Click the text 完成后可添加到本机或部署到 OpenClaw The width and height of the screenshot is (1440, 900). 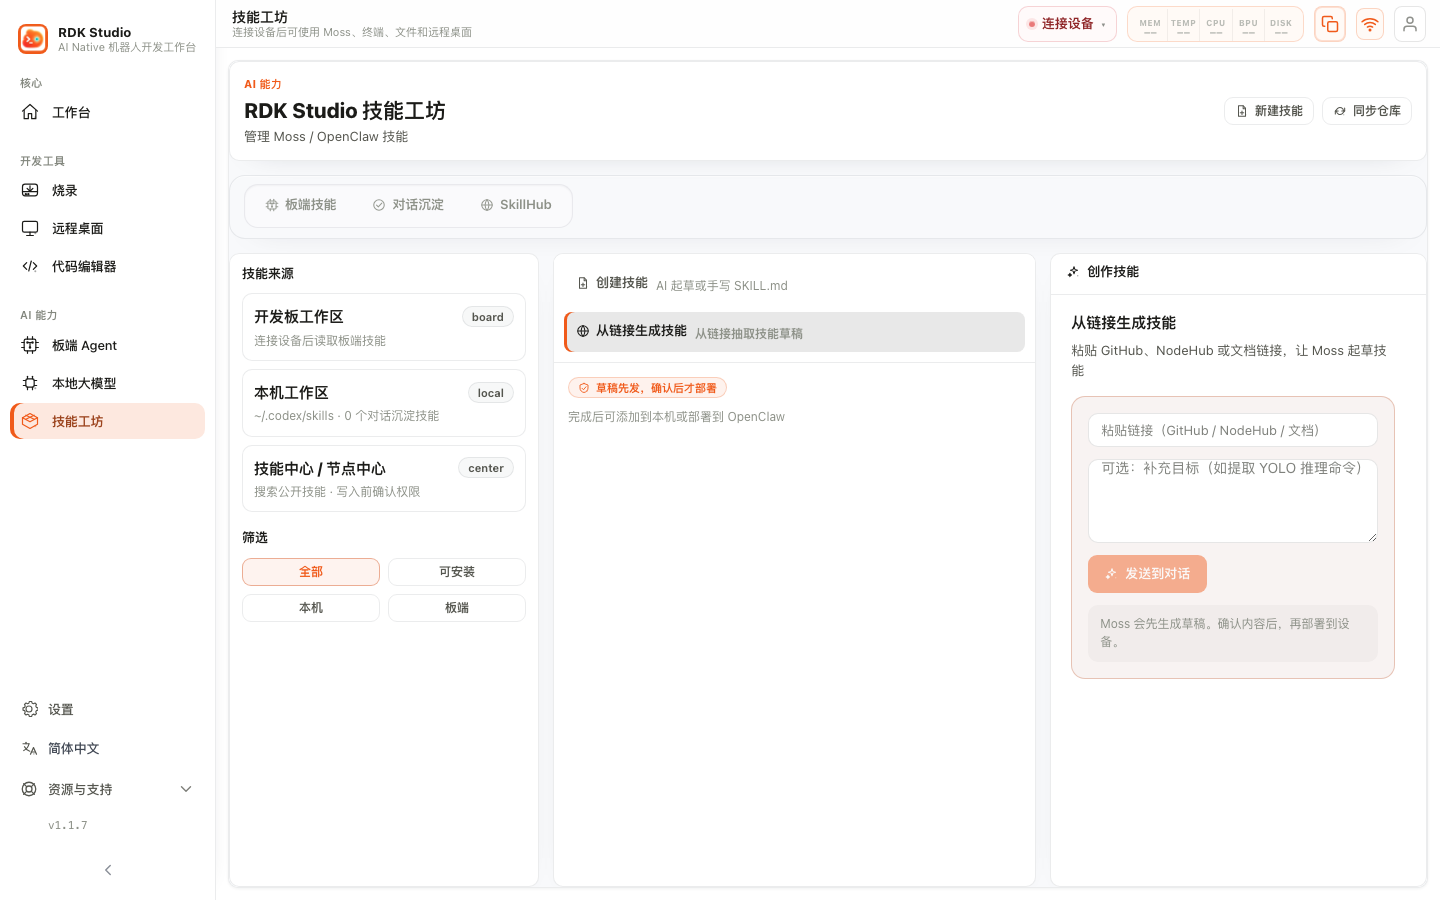click(676, 417)
